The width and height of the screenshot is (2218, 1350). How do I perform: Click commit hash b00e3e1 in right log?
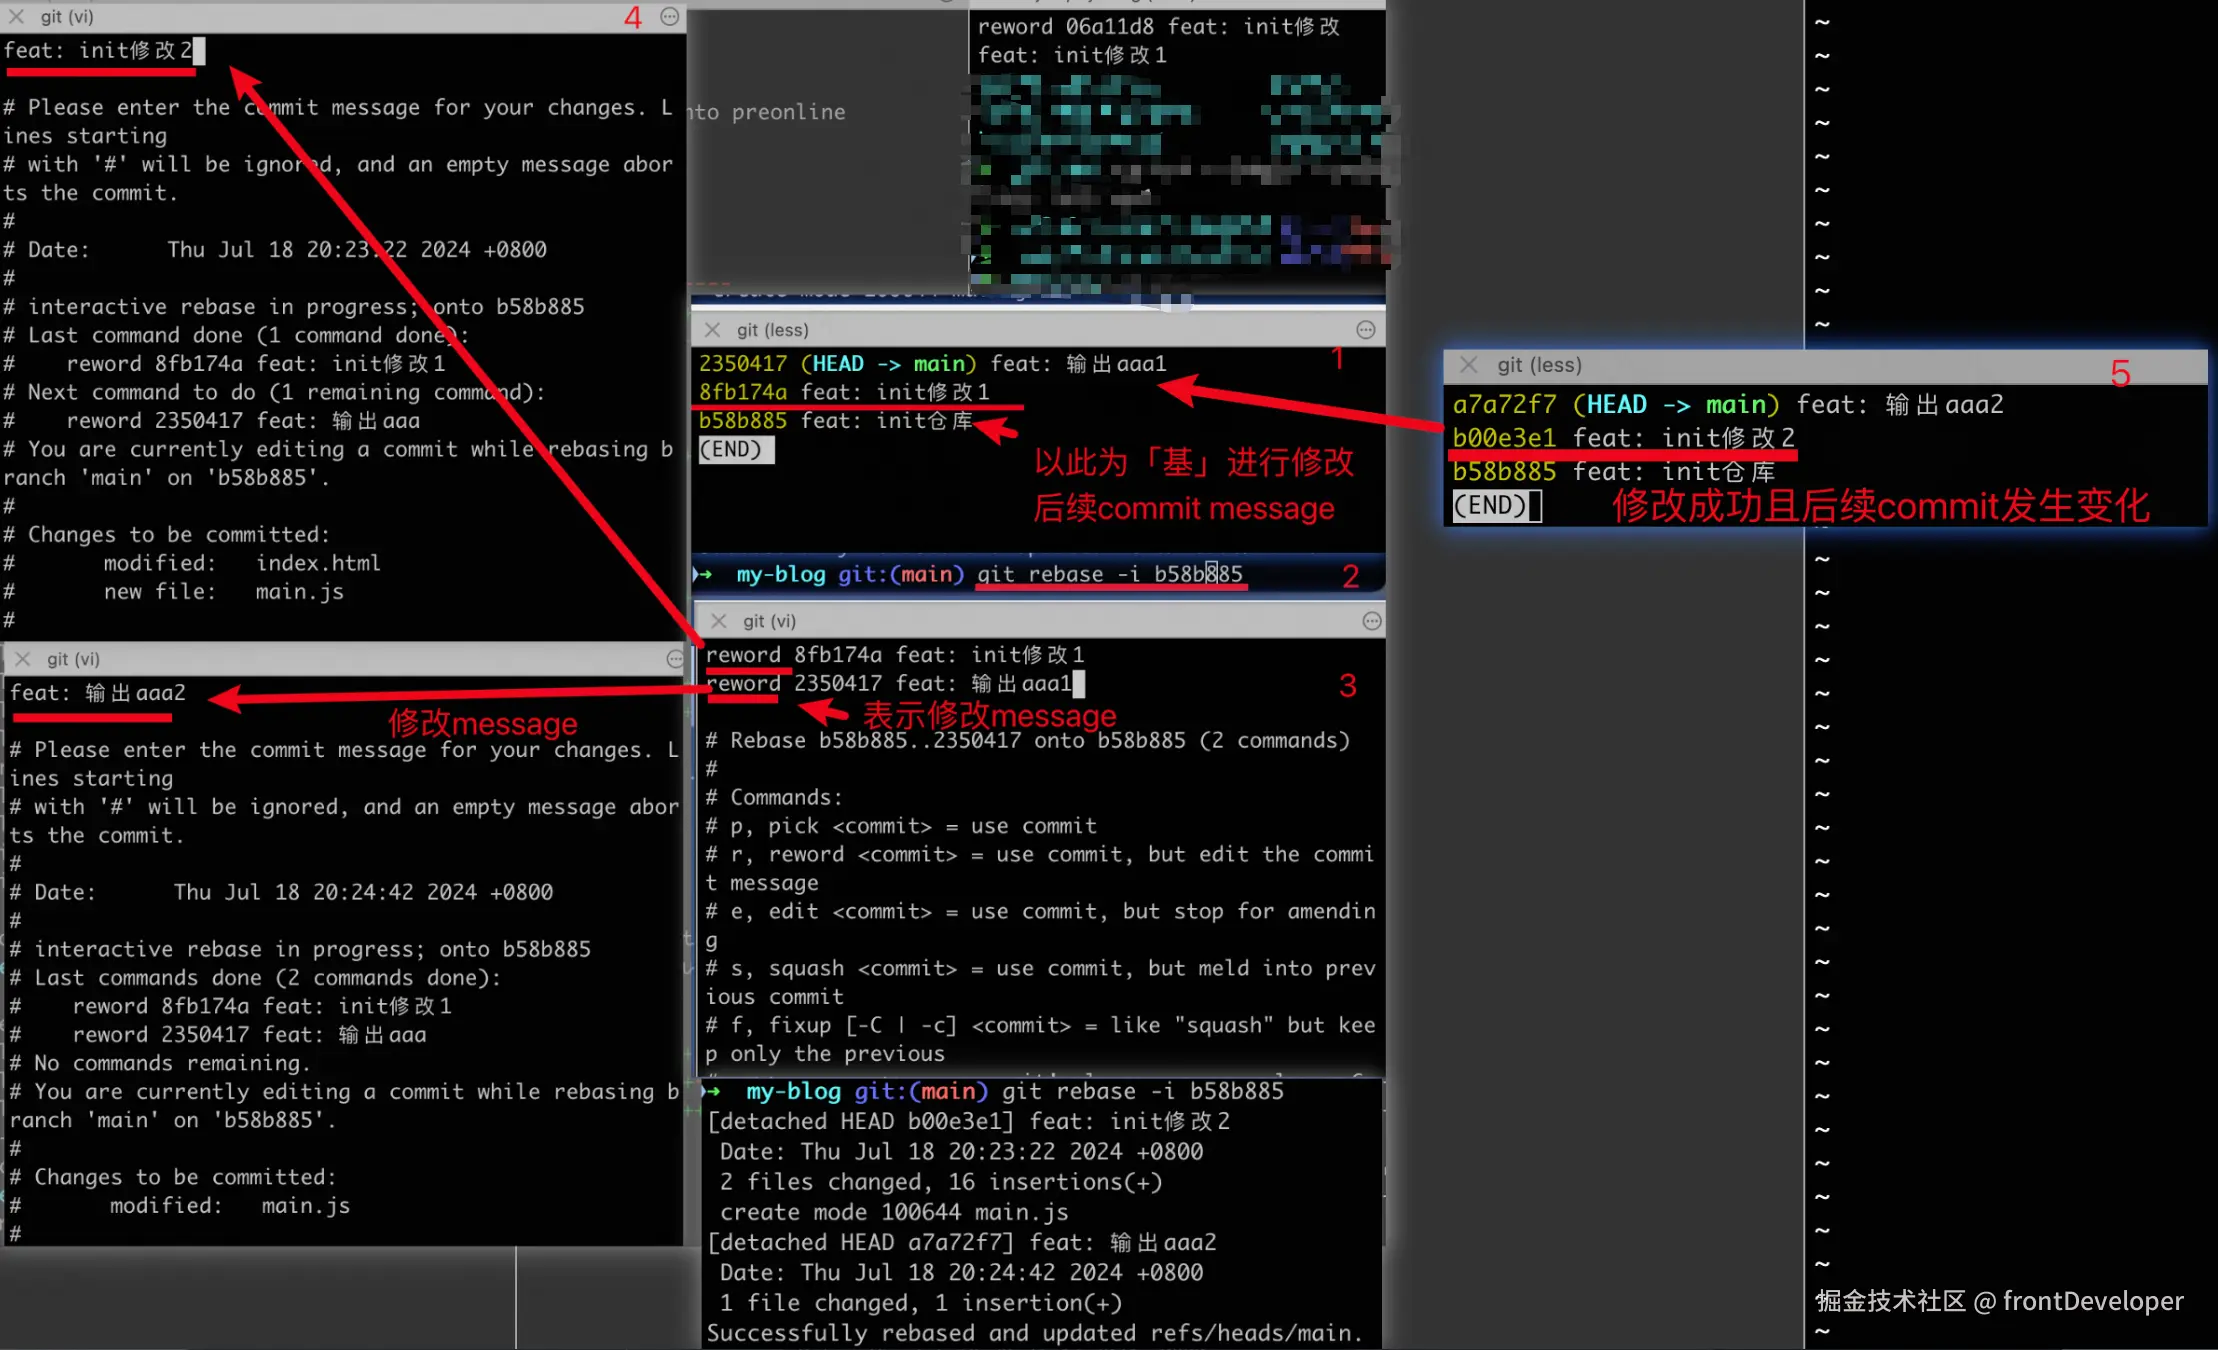(x=1503, y=438)
